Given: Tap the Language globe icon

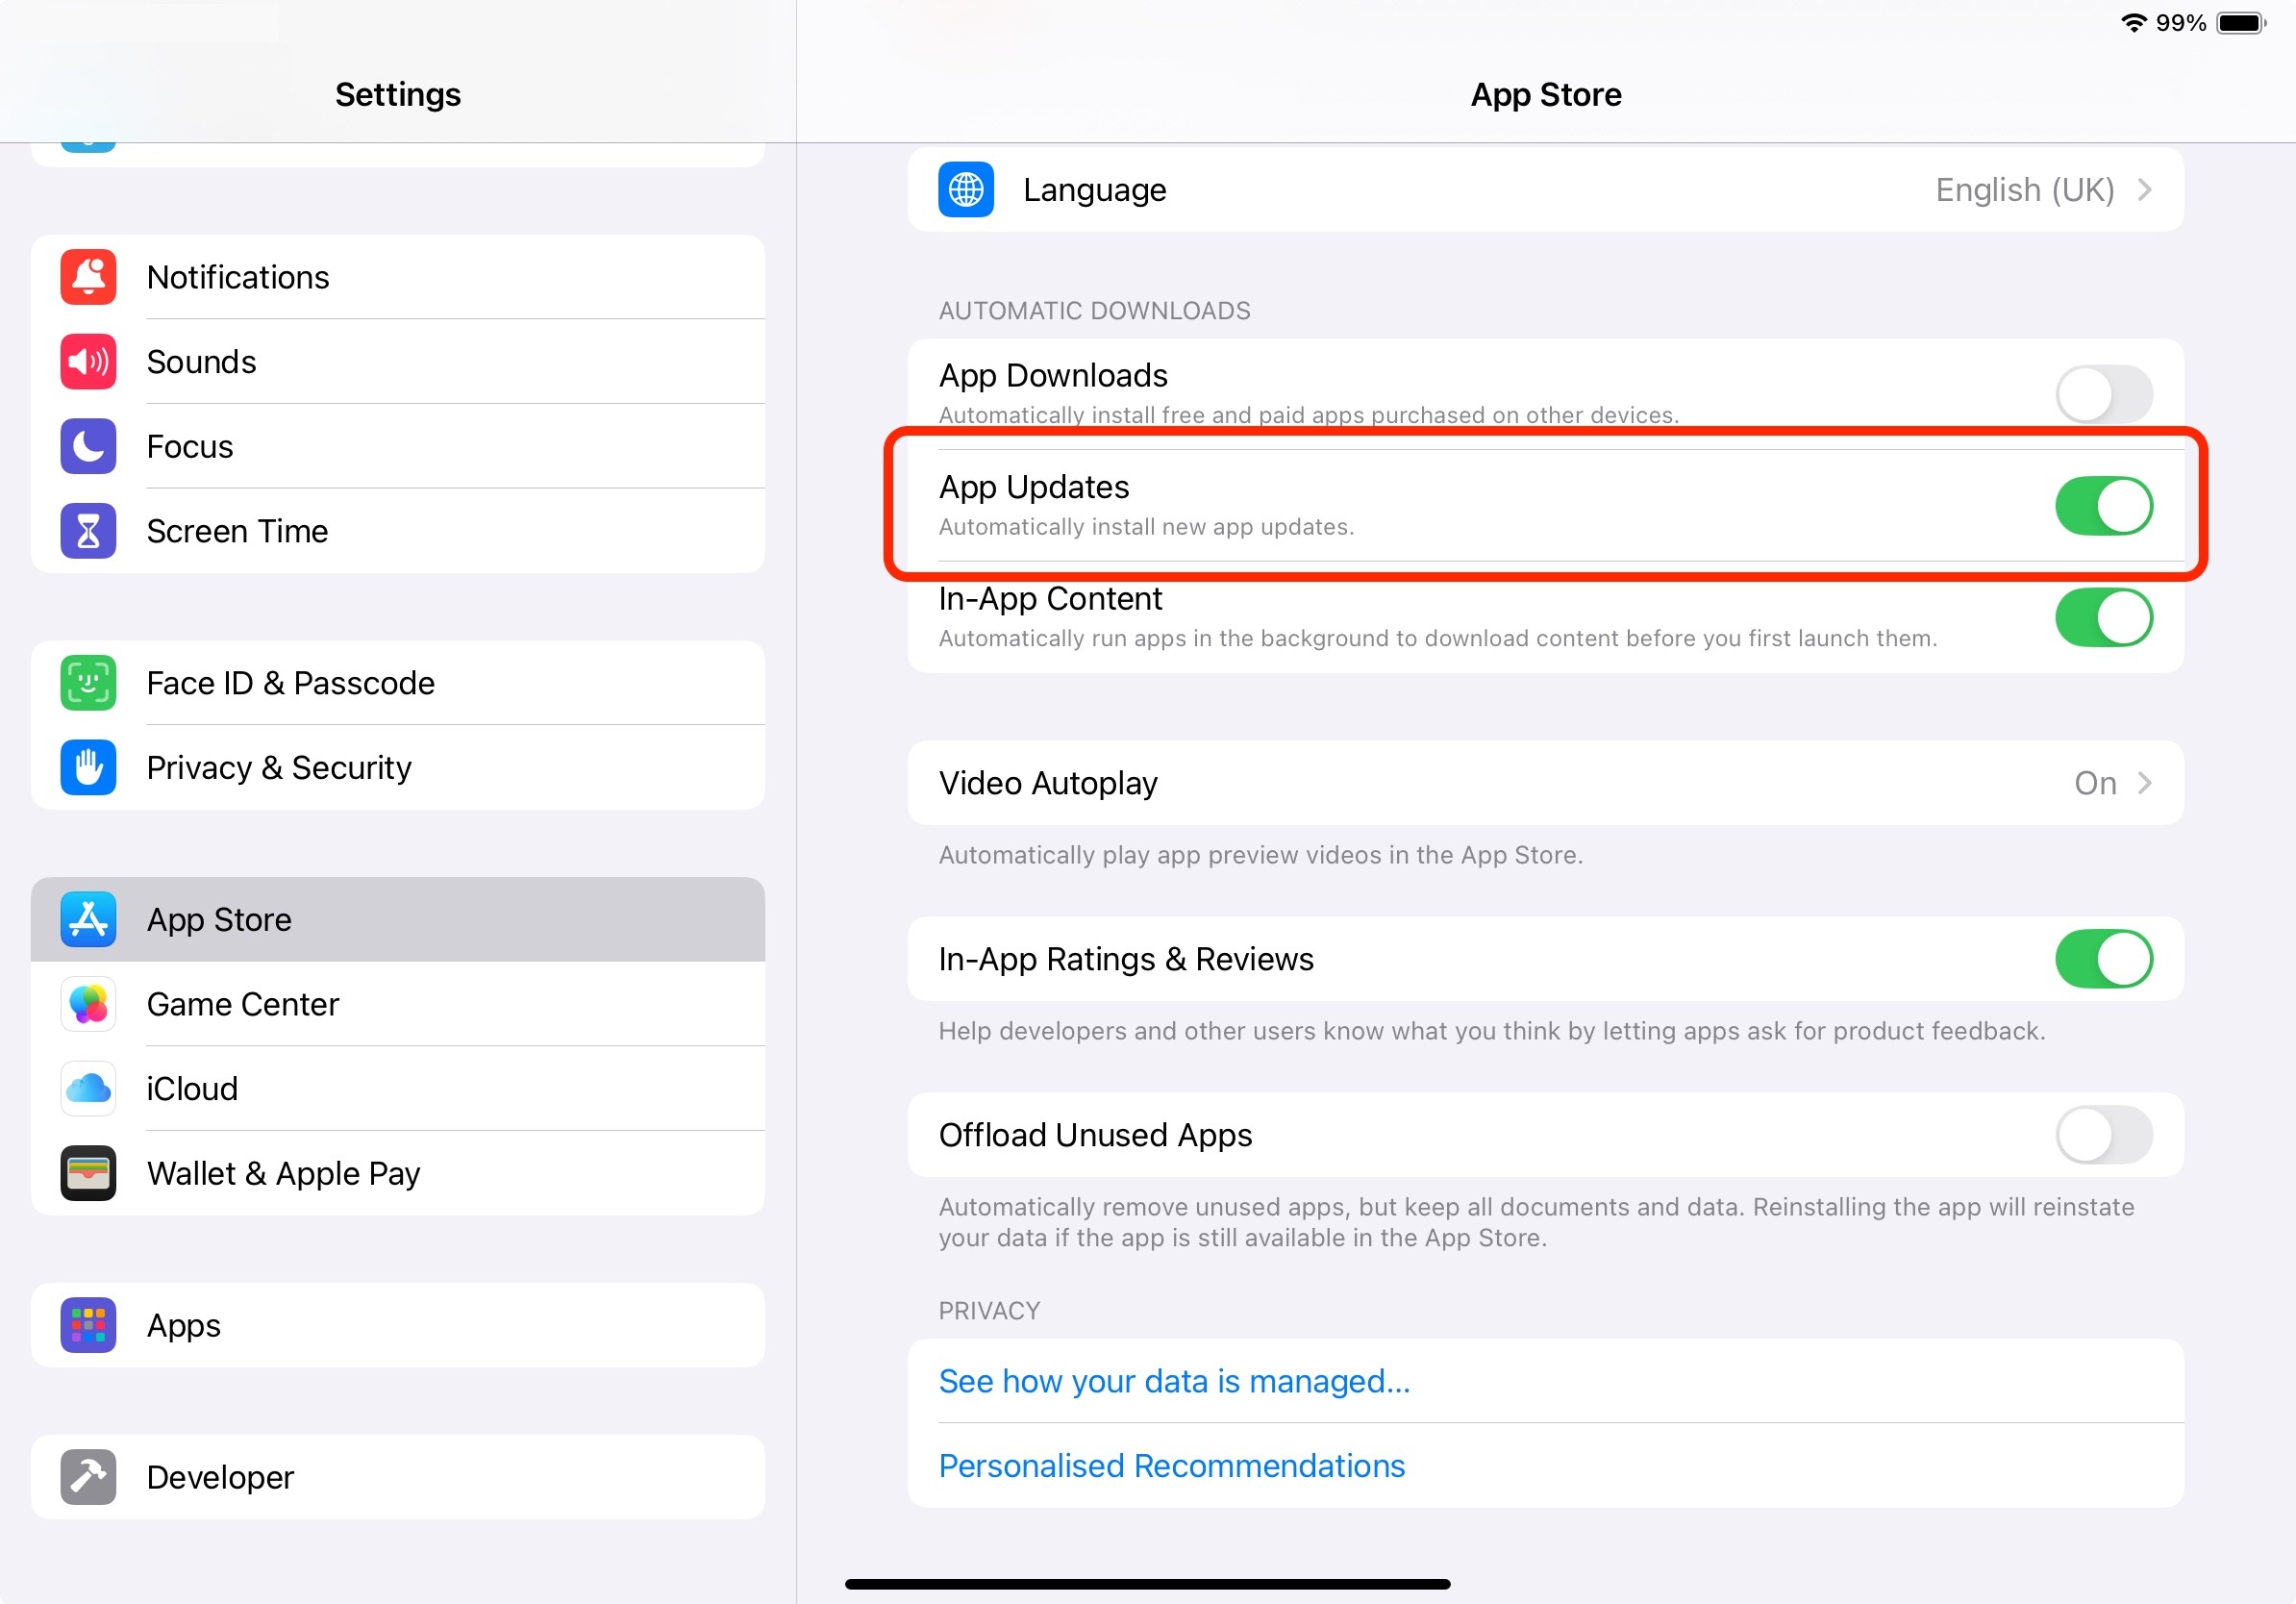Looking at the screenshot, I should [965, 189].
